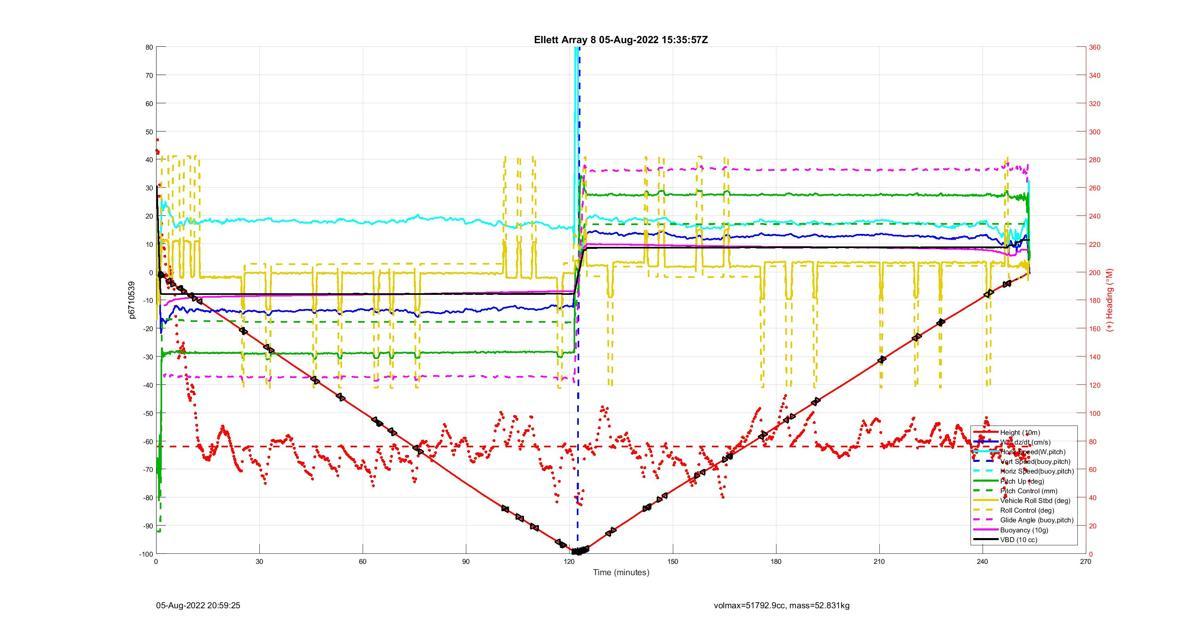Click x-axis tick label '210'
This screenshot has height=622, width=1200.
(x=879, y=562)
